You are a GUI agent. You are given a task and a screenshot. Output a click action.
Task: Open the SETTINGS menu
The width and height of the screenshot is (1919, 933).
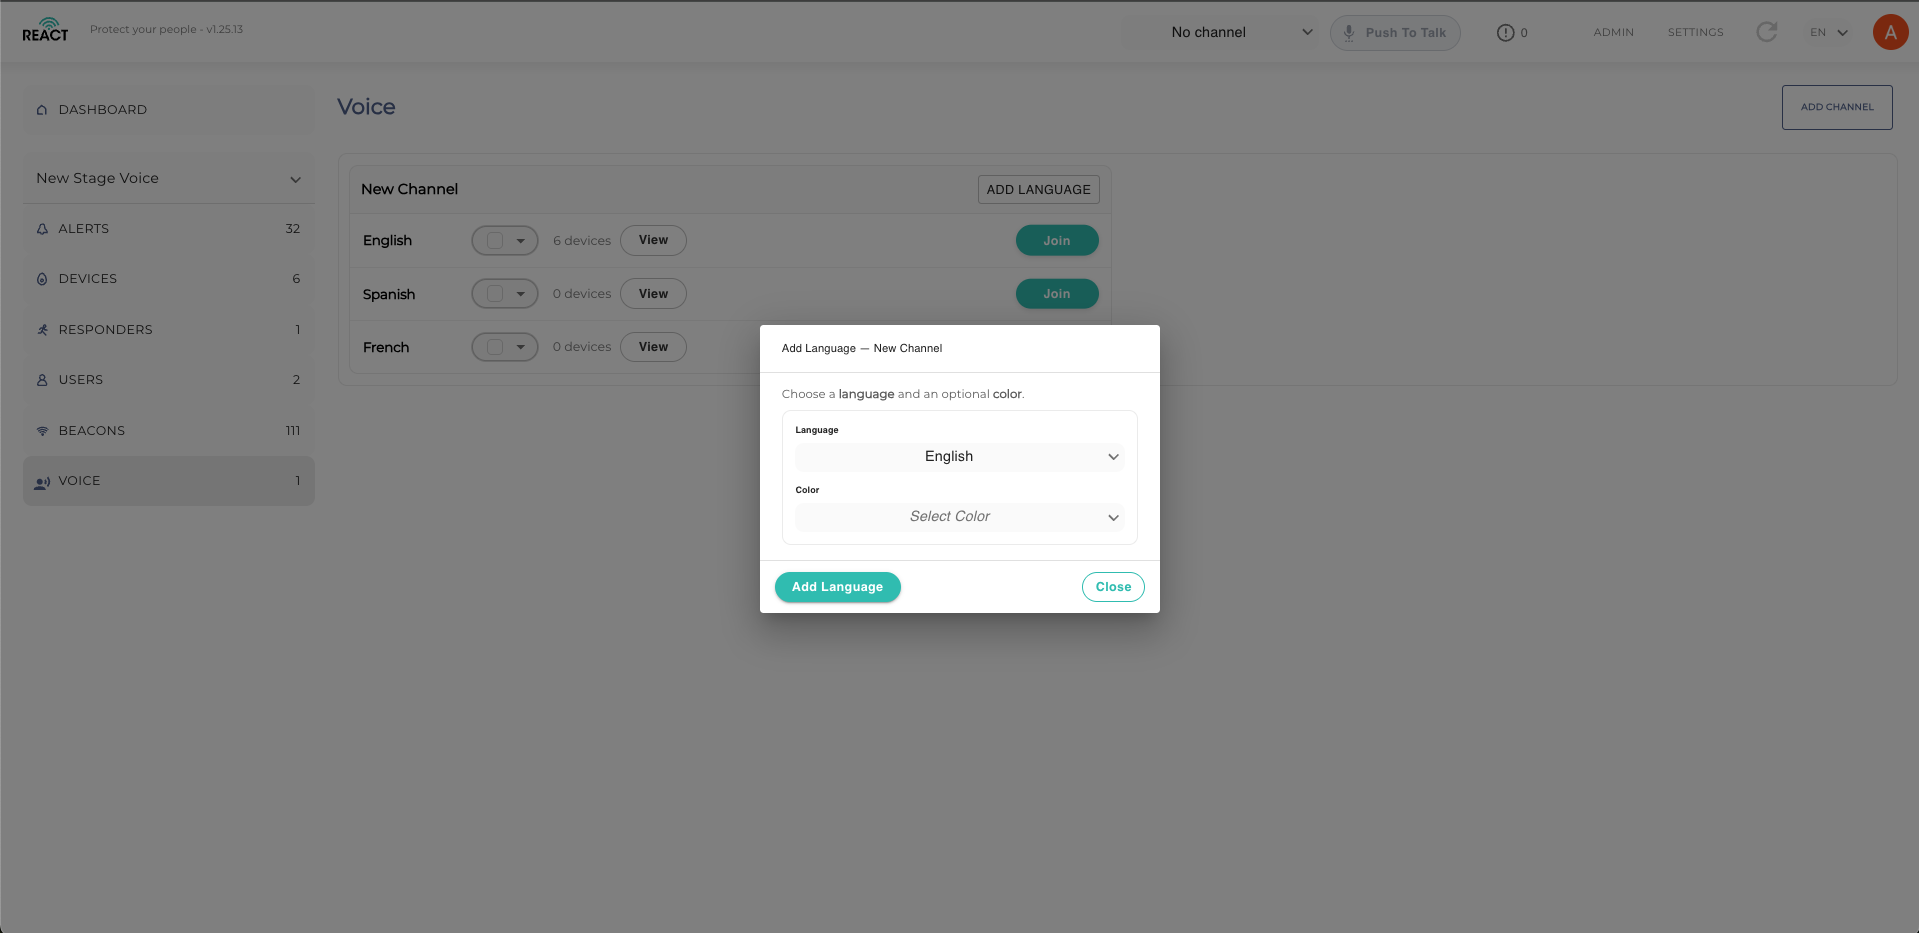(x=1695, y=32)
